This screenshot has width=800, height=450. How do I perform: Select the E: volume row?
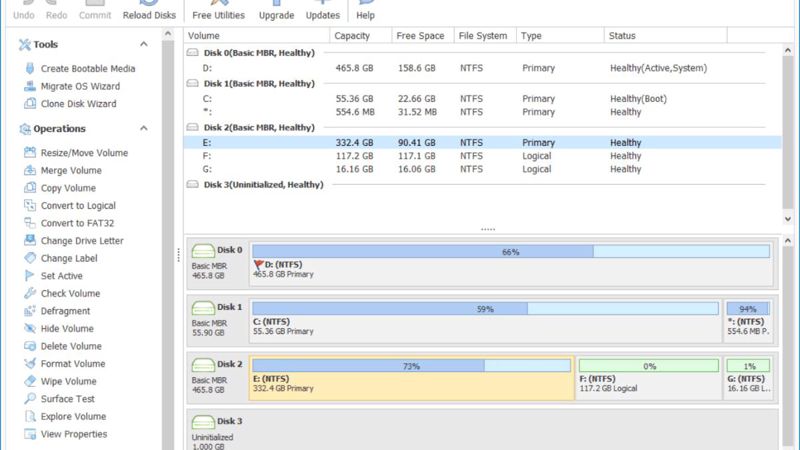click(482, 142)
